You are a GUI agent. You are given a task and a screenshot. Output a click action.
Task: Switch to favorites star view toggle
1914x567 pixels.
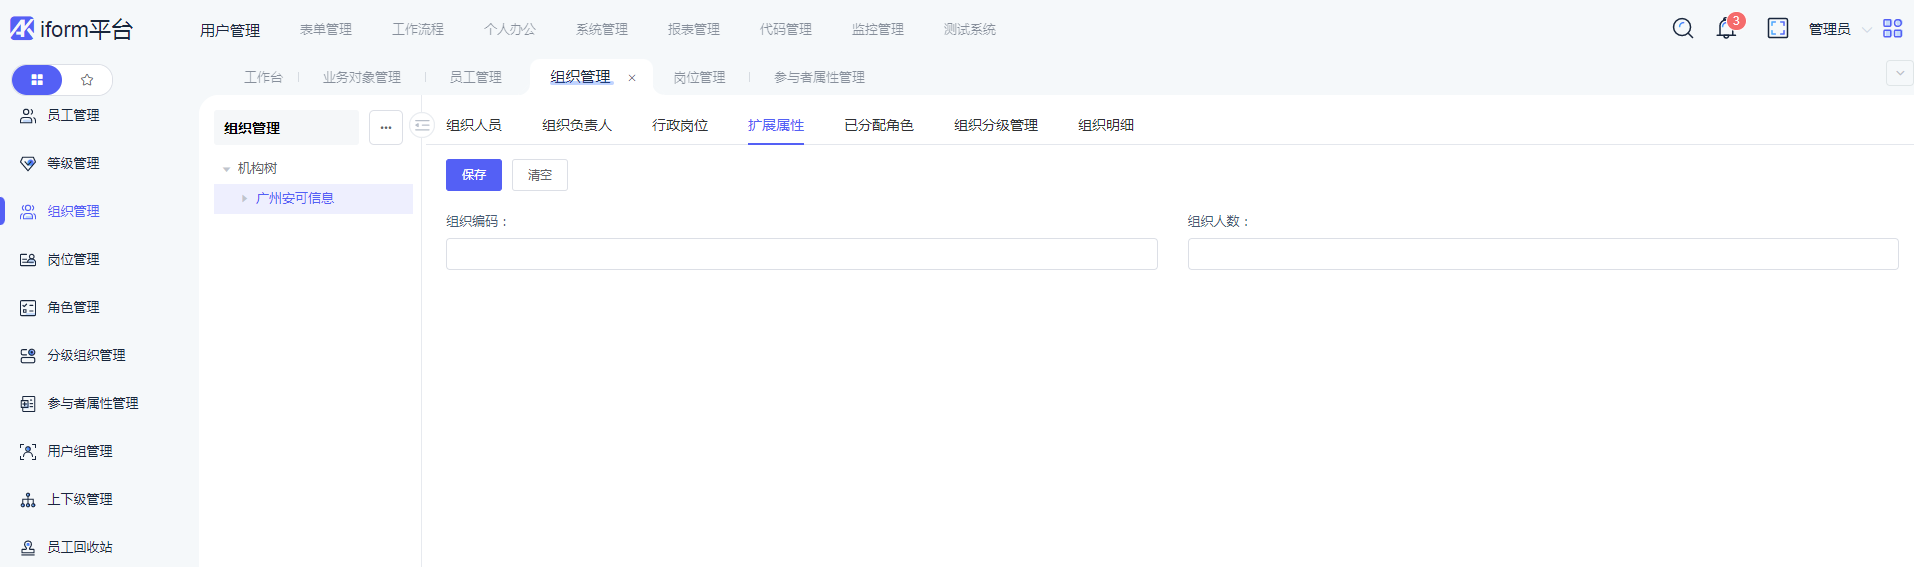pos(87,80)
